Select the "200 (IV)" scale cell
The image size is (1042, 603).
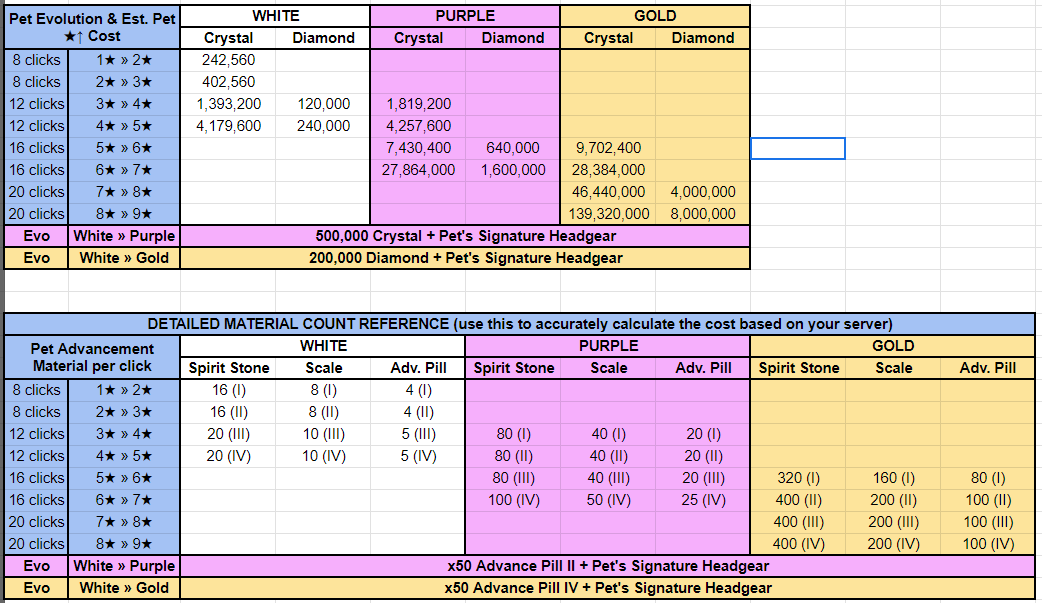[893, 543]
